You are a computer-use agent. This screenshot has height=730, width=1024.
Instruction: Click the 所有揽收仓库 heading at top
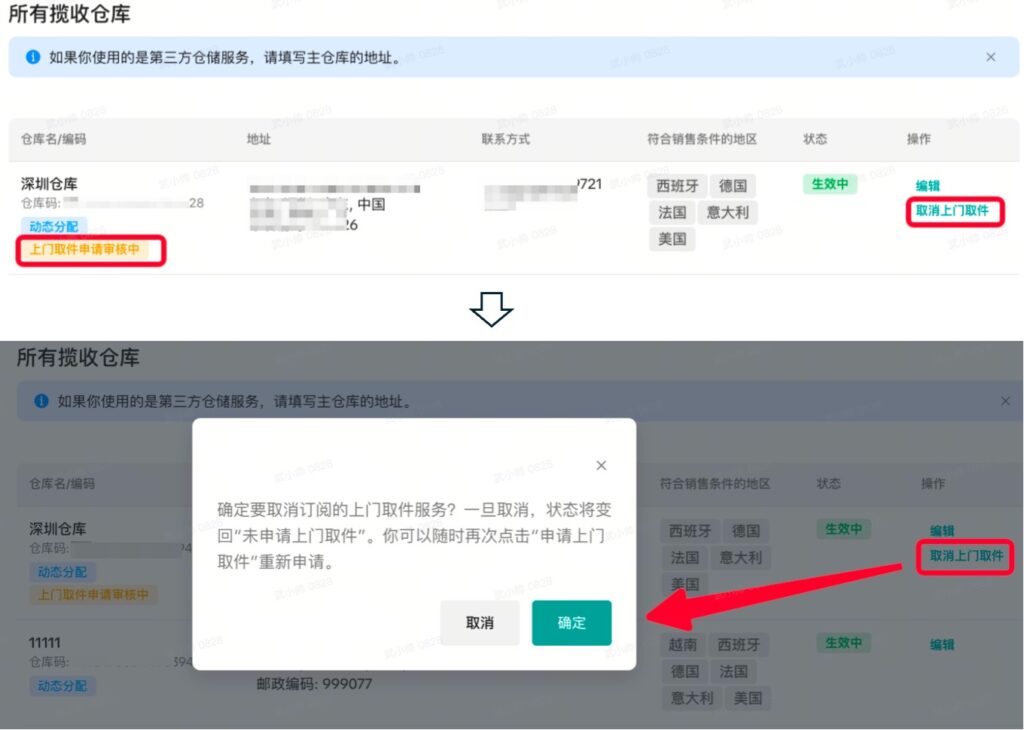coord(69,14)
